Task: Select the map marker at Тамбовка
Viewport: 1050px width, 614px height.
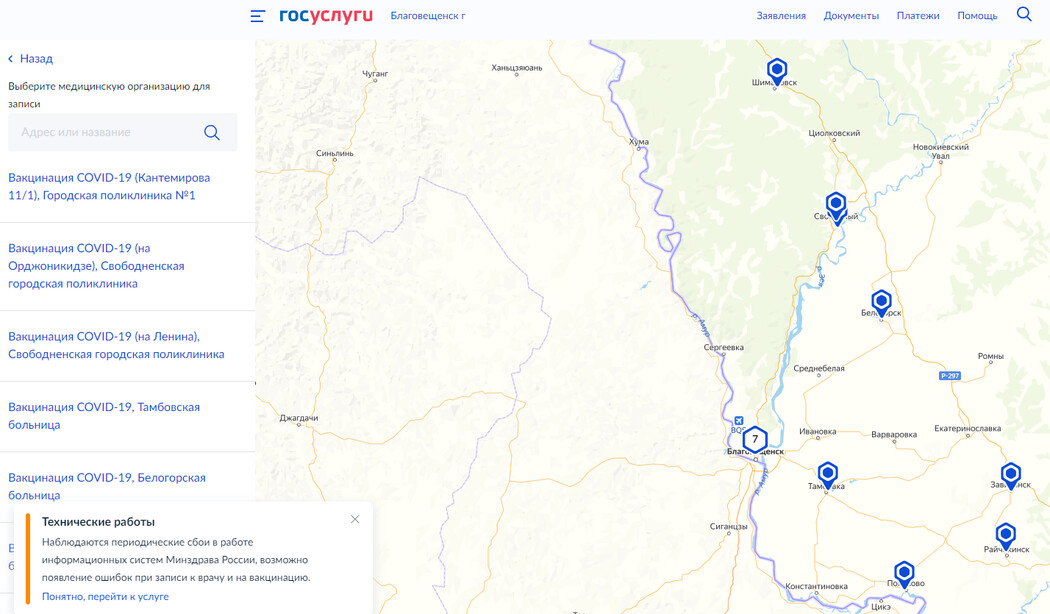Action: [828, 475]
